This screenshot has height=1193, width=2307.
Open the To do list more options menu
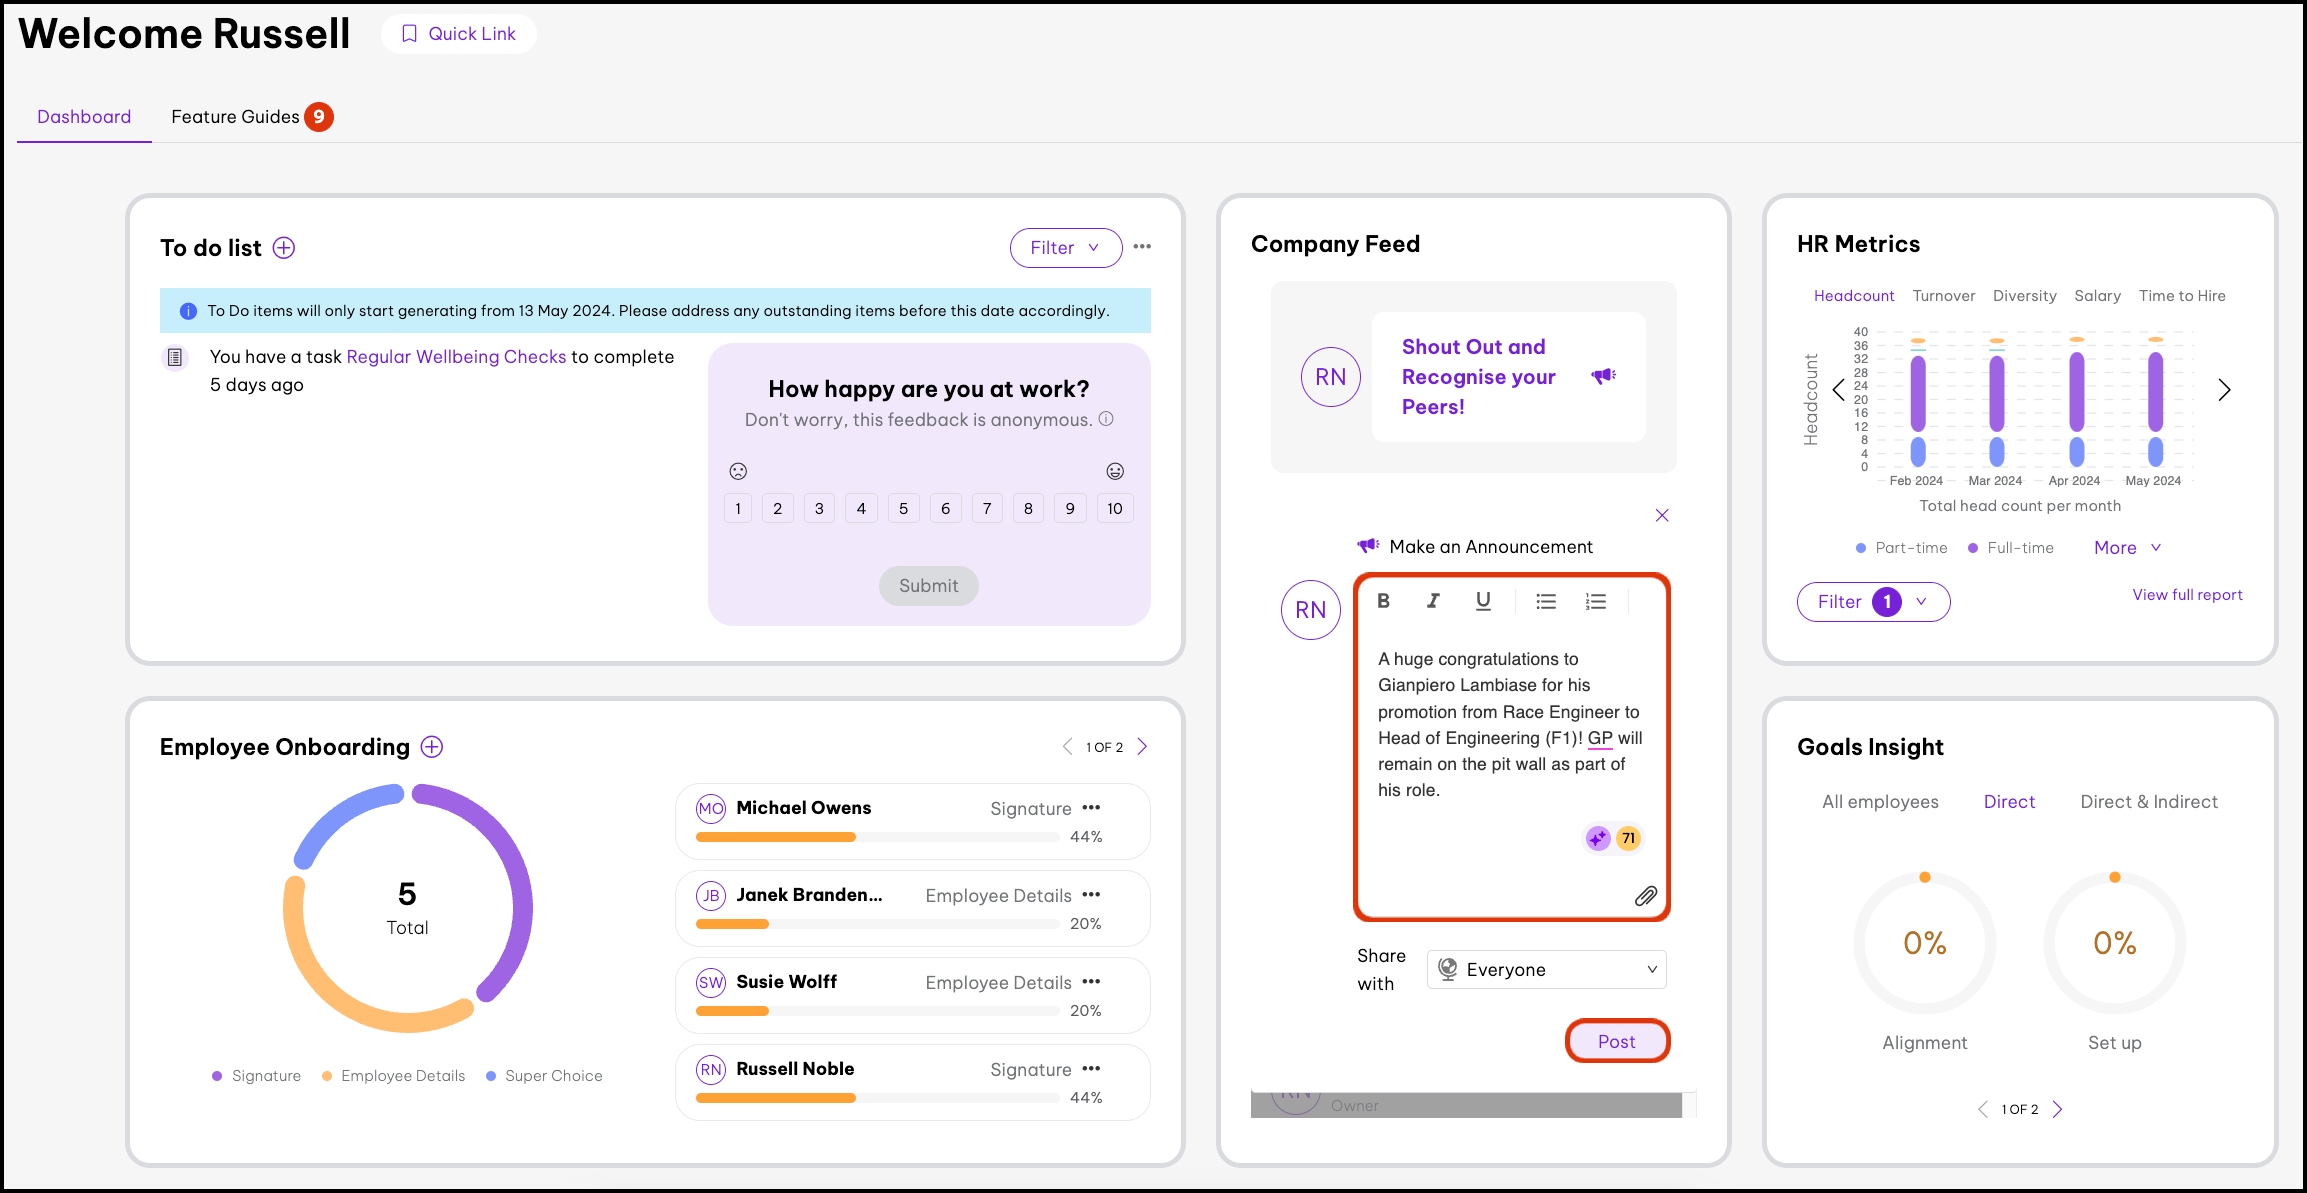click(1142, 247)
